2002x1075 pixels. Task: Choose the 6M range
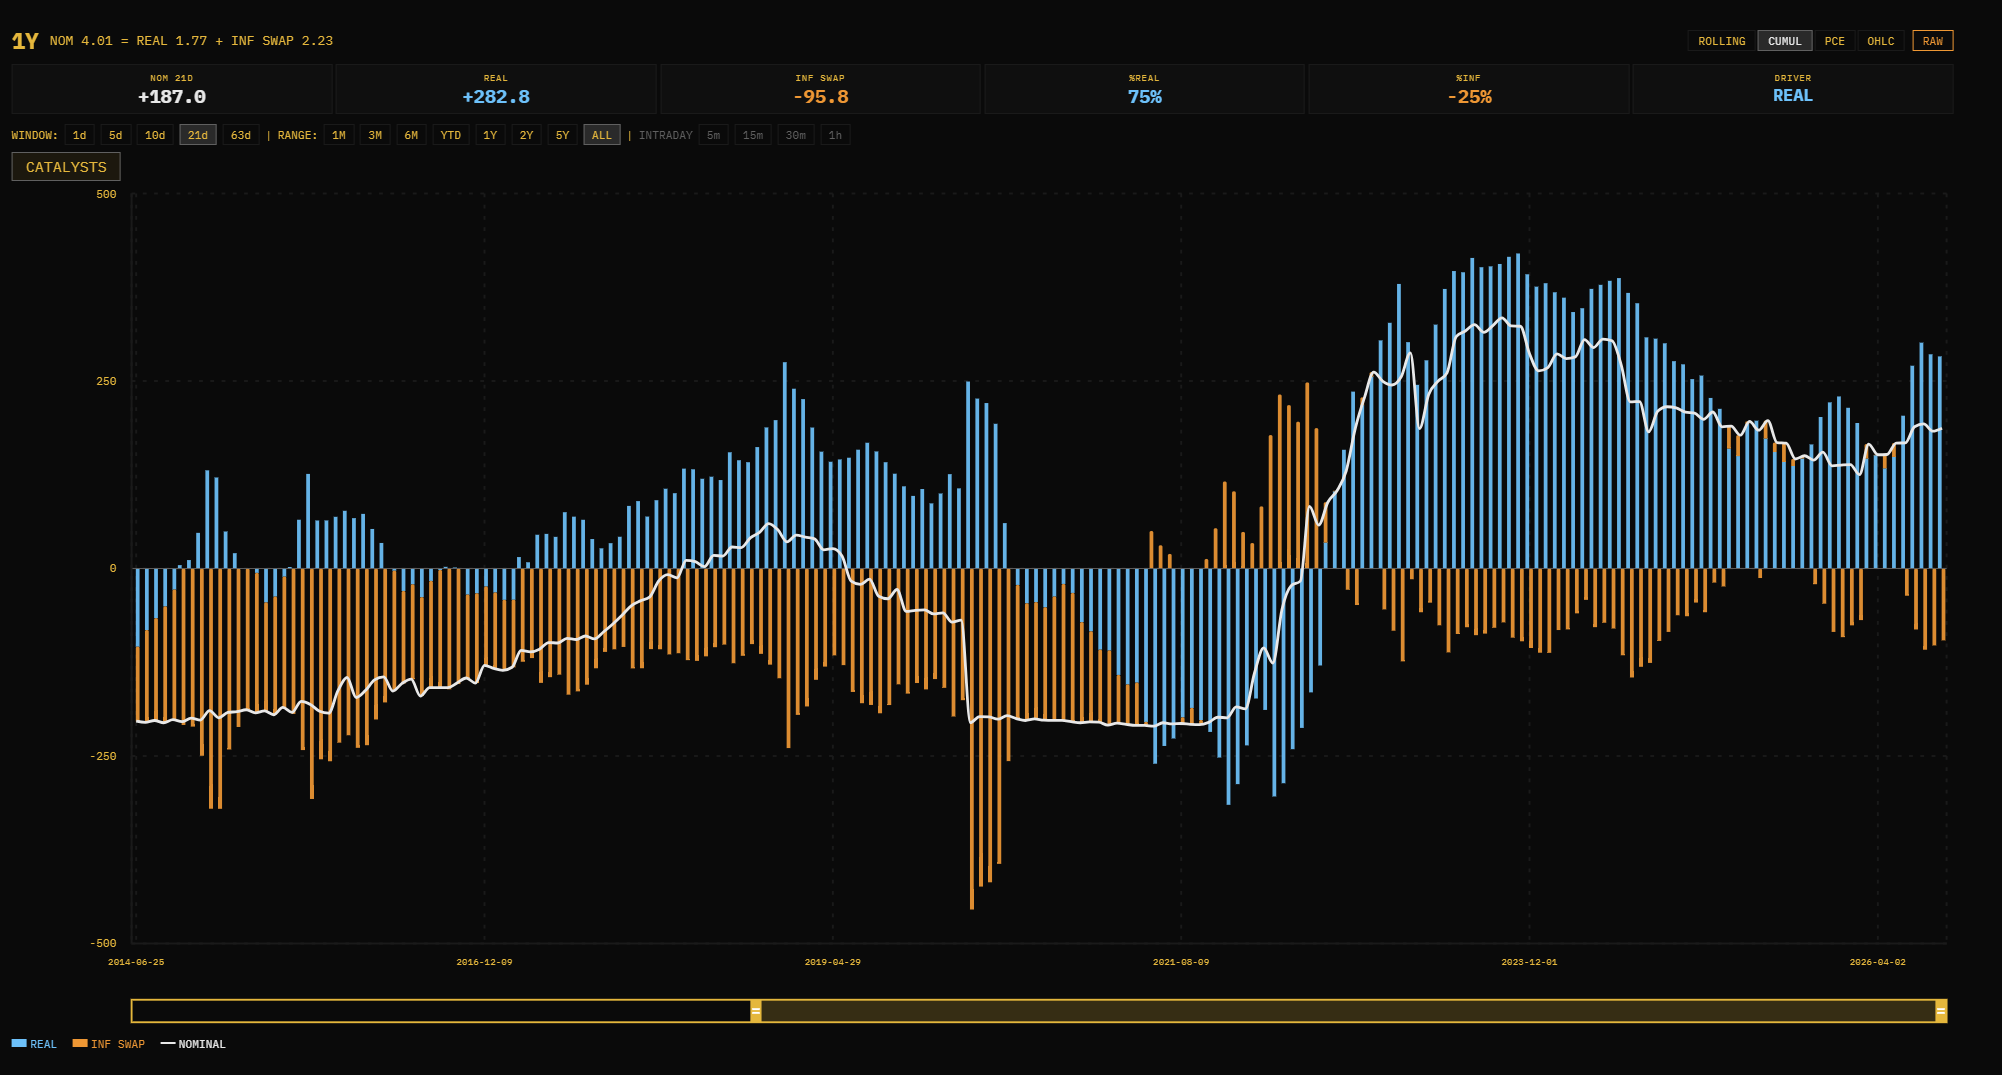point(411,135)
